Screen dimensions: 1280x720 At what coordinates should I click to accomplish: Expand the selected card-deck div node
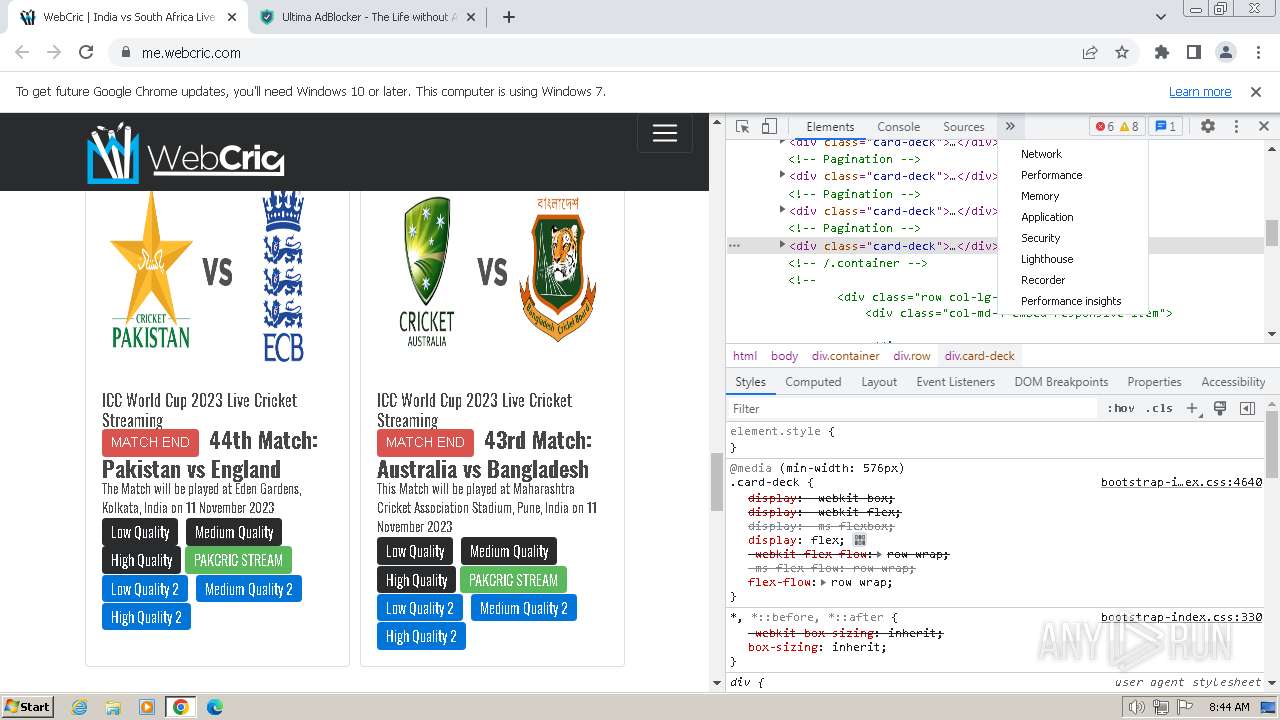782,245
